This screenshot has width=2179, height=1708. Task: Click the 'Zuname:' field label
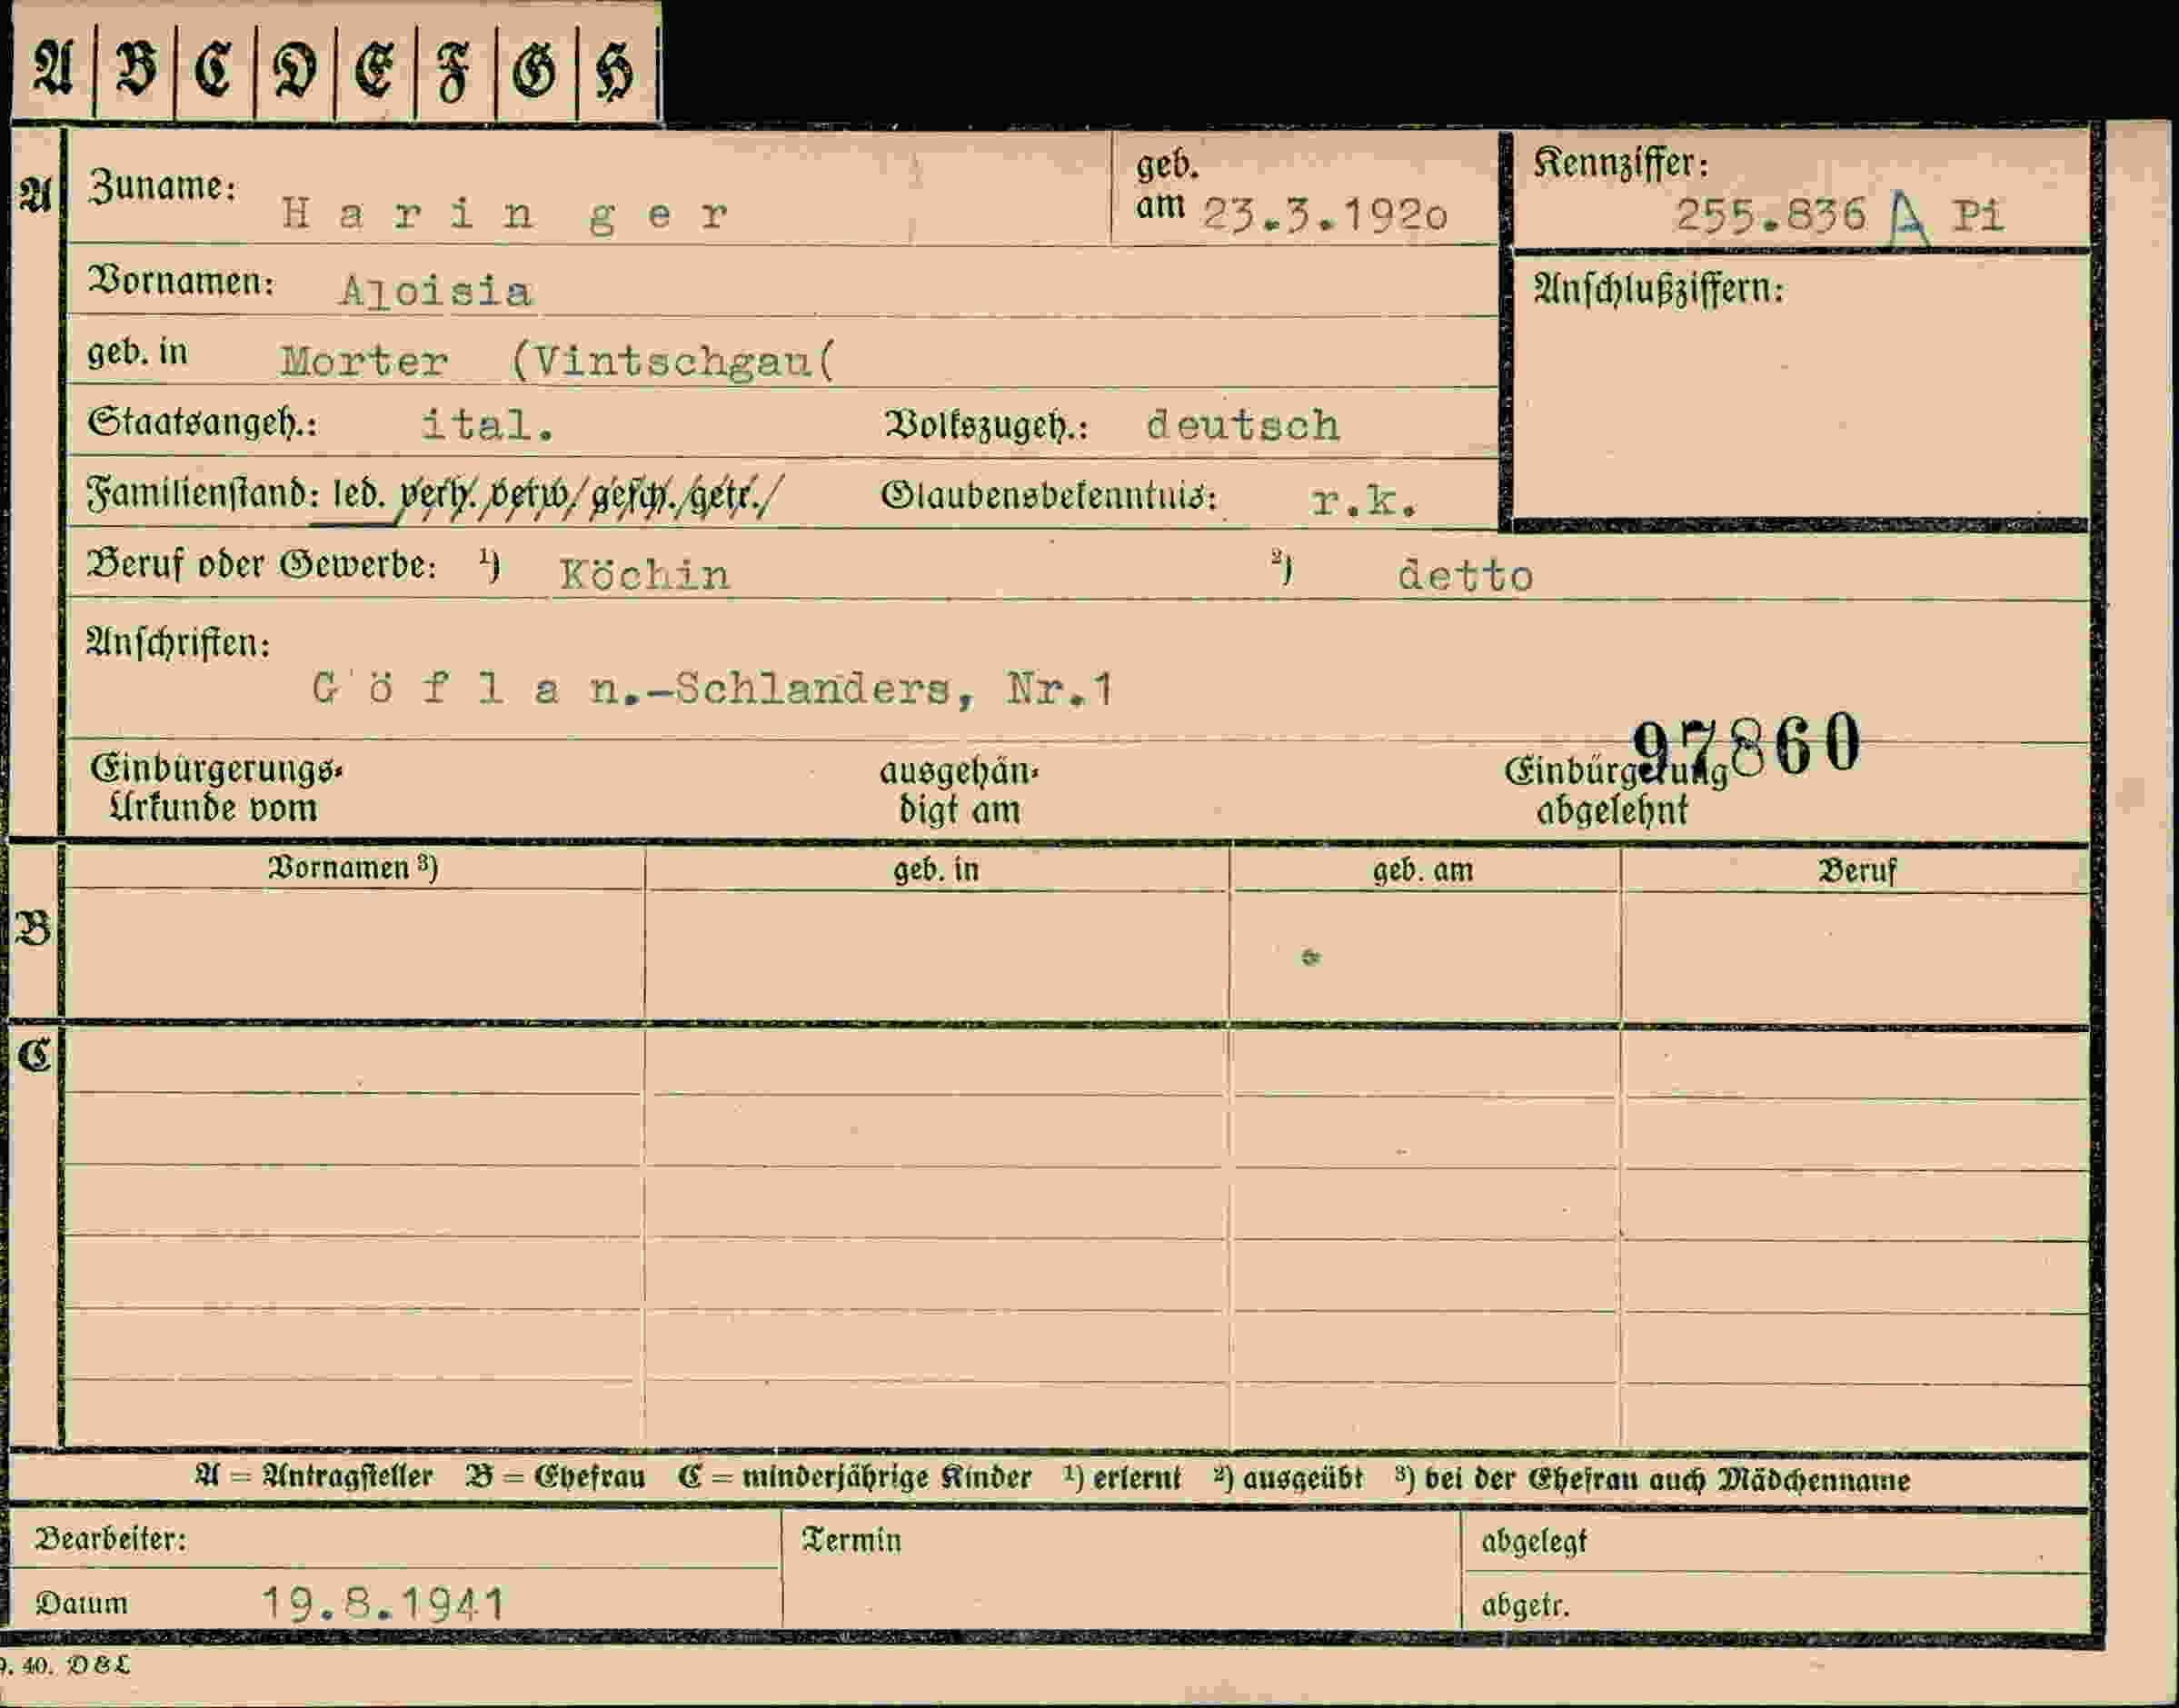click(x=162, y=186)
